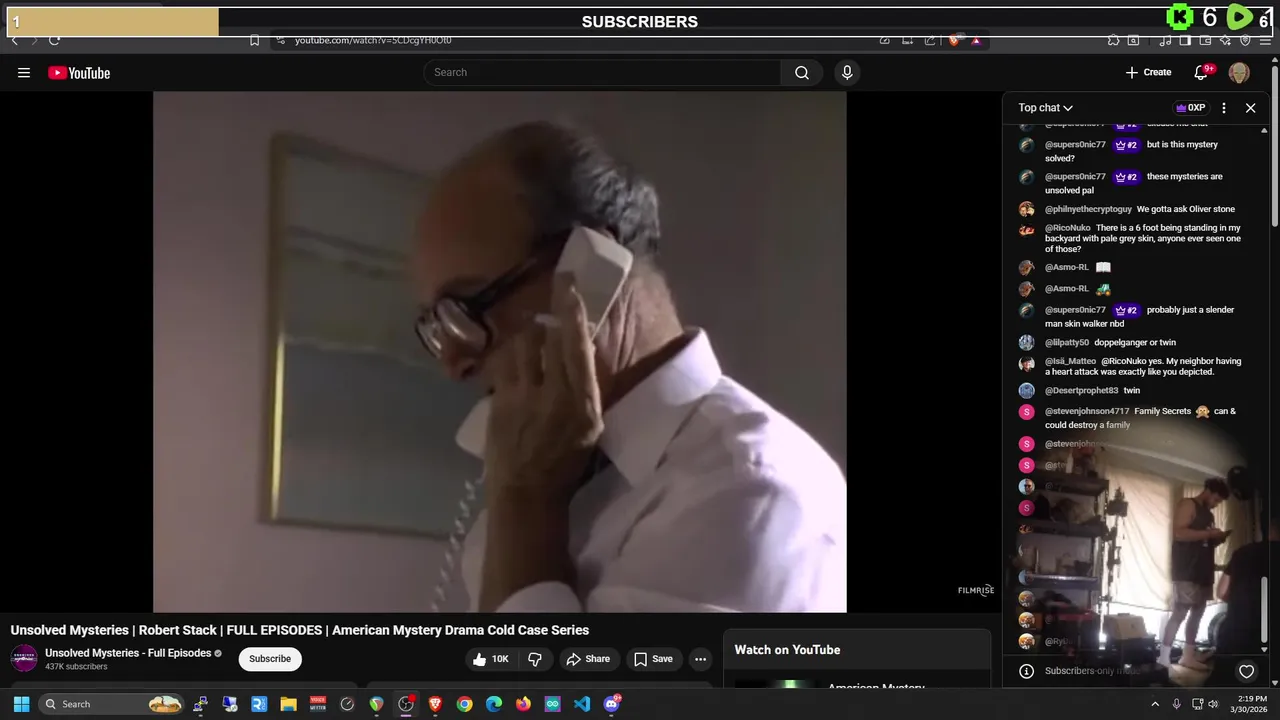Open the chat three-dot options menu
Image resolution: width=1280 pixels, height=720 pixels.
(x=1224, y=107)
